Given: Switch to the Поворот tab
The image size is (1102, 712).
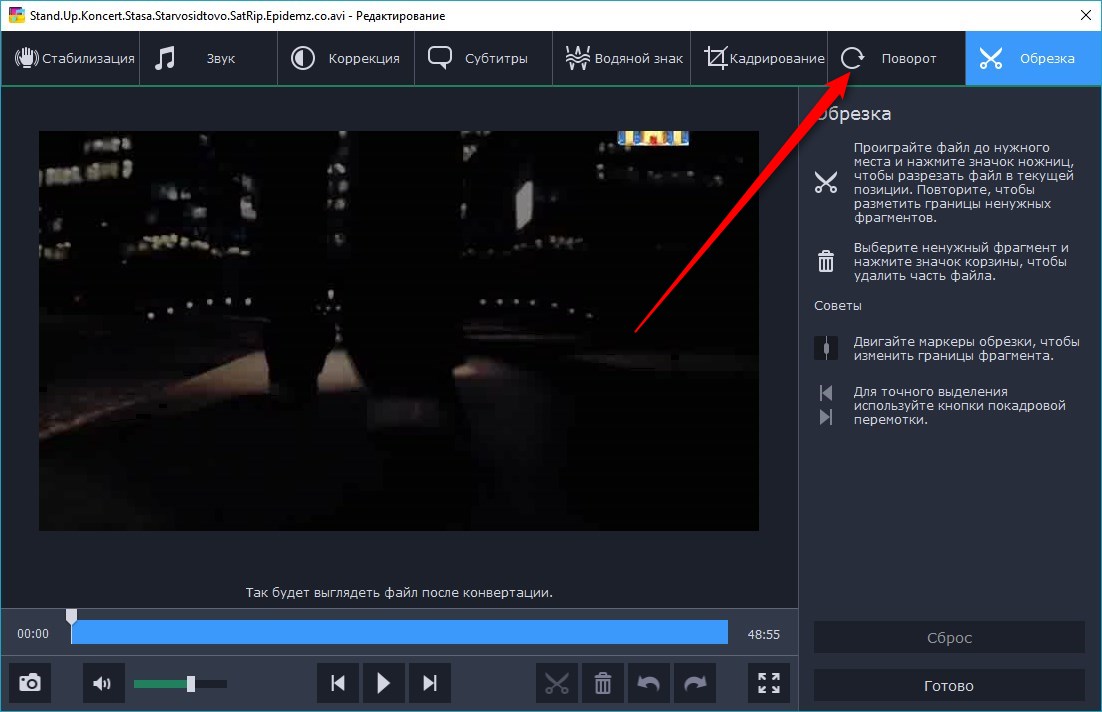Looking at the screenshot, I should pos(896,58).
